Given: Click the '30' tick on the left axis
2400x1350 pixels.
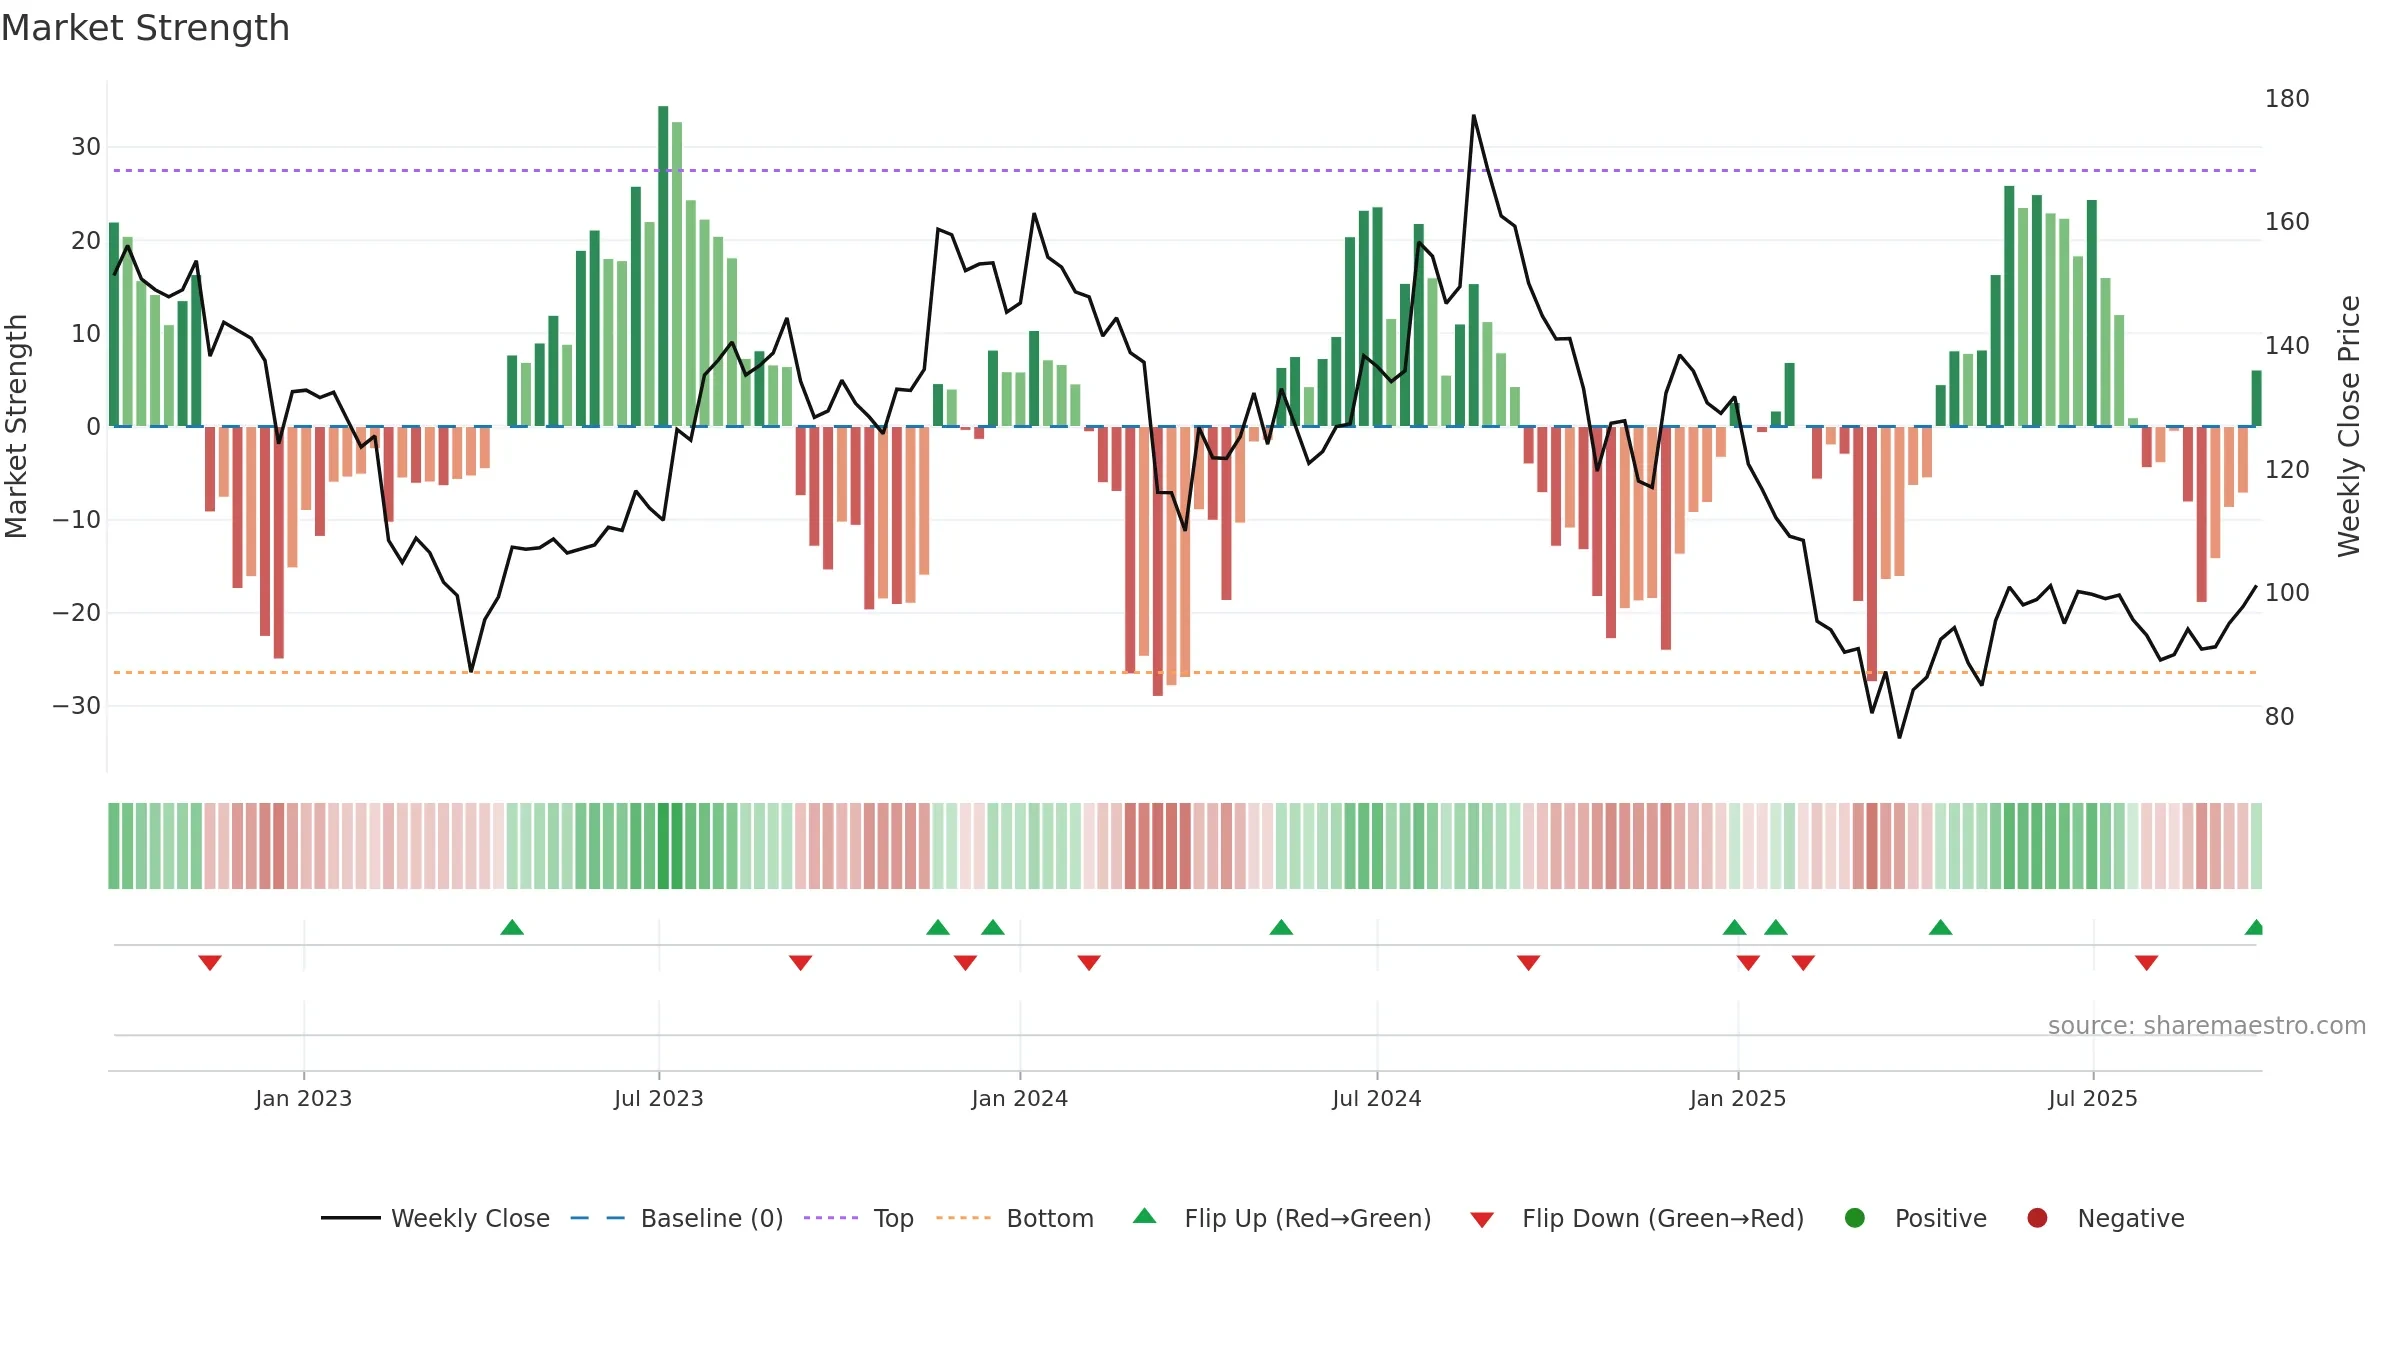Looking at the screenshot, I should click(86, 147).
